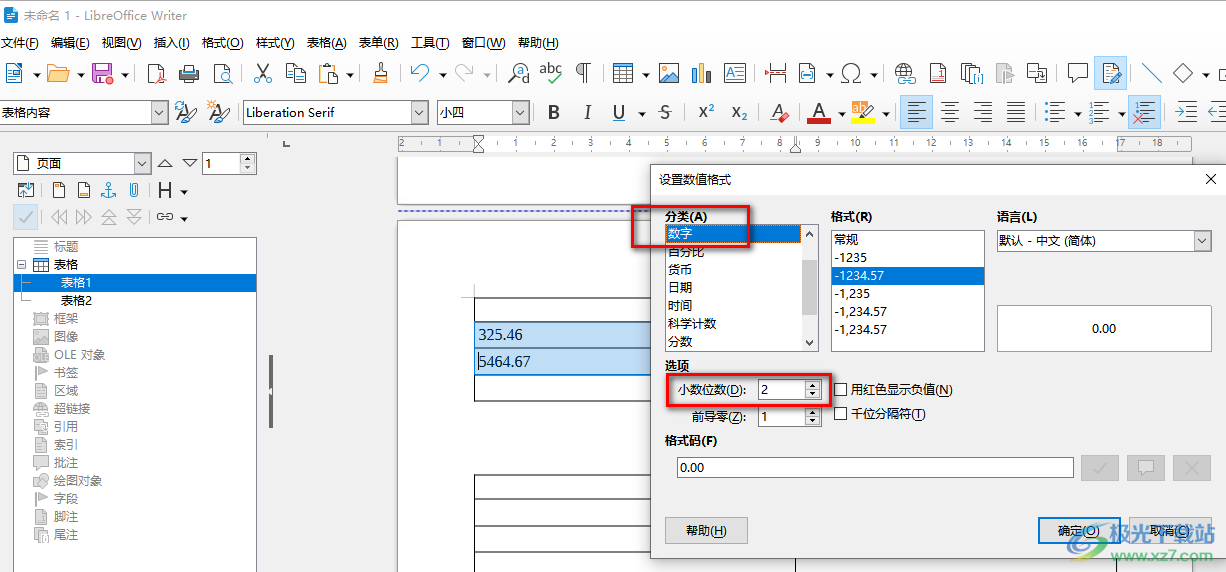Viewport: 1226px width, 572px height.
Task: Toggle Bold formatting
Action: (554, 113)
